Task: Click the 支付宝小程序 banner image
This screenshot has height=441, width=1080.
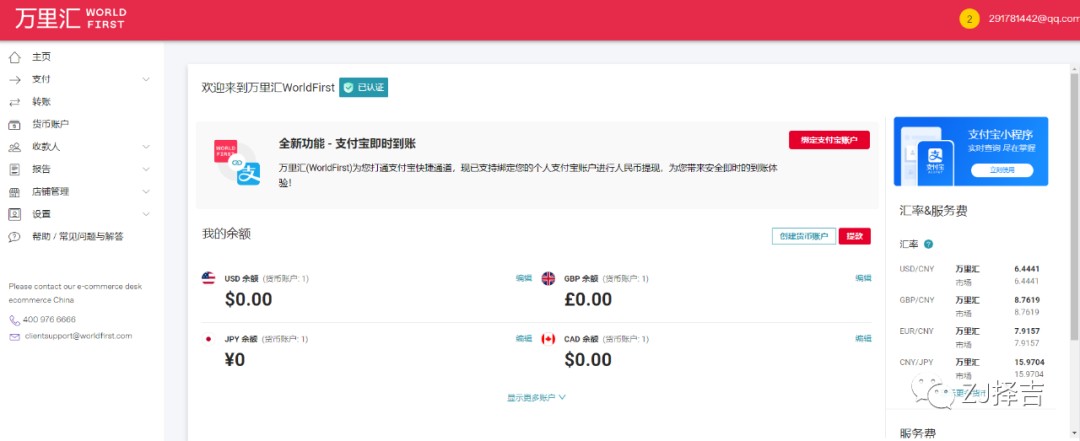Action: (970, 152)
